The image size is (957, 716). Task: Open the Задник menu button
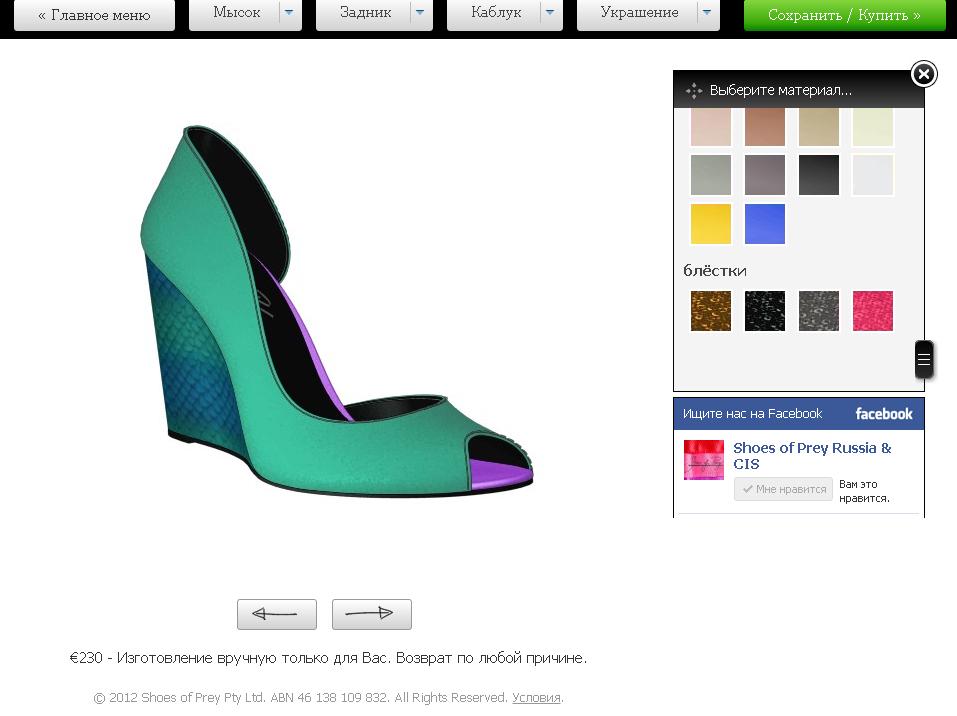click(x=364, y=13)
